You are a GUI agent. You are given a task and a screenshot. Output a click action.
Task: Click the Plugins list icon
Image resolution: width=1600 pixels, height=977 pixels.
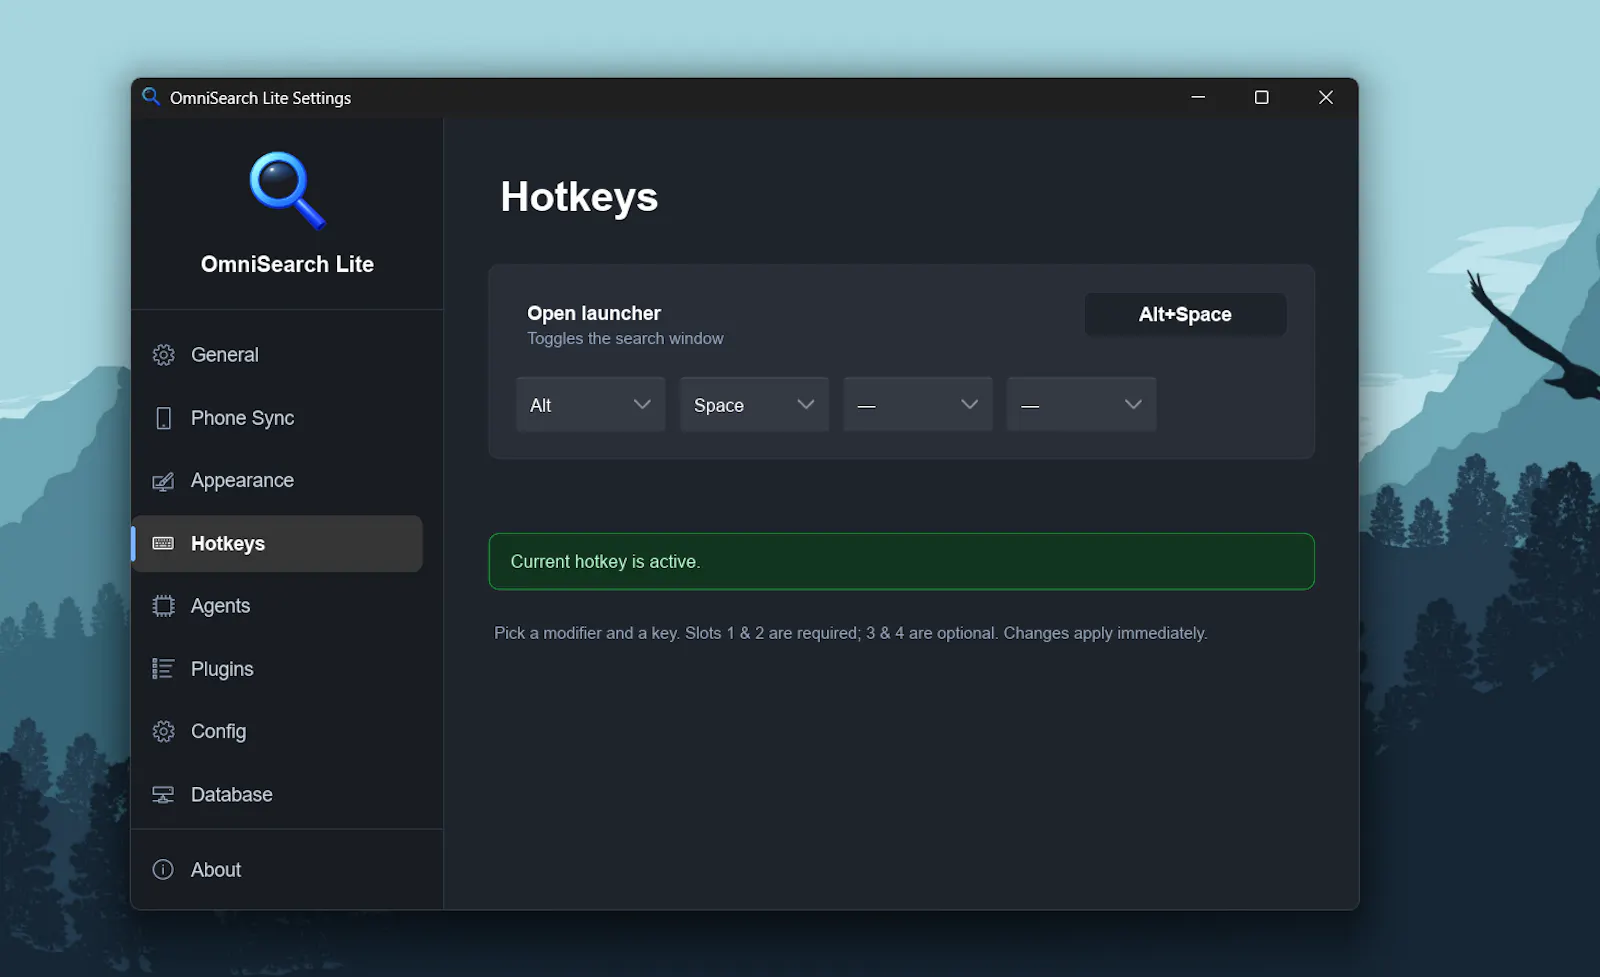coord(163,669)
